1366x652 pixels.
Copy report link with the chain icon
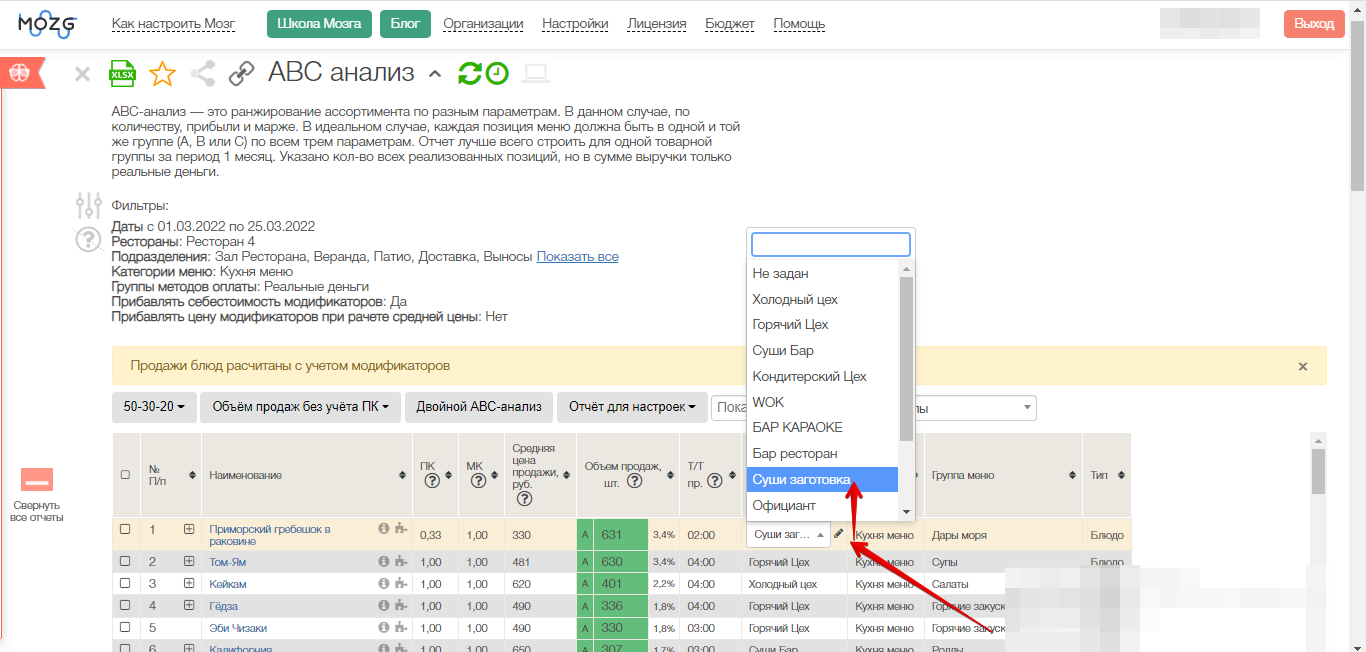[242, 74]
